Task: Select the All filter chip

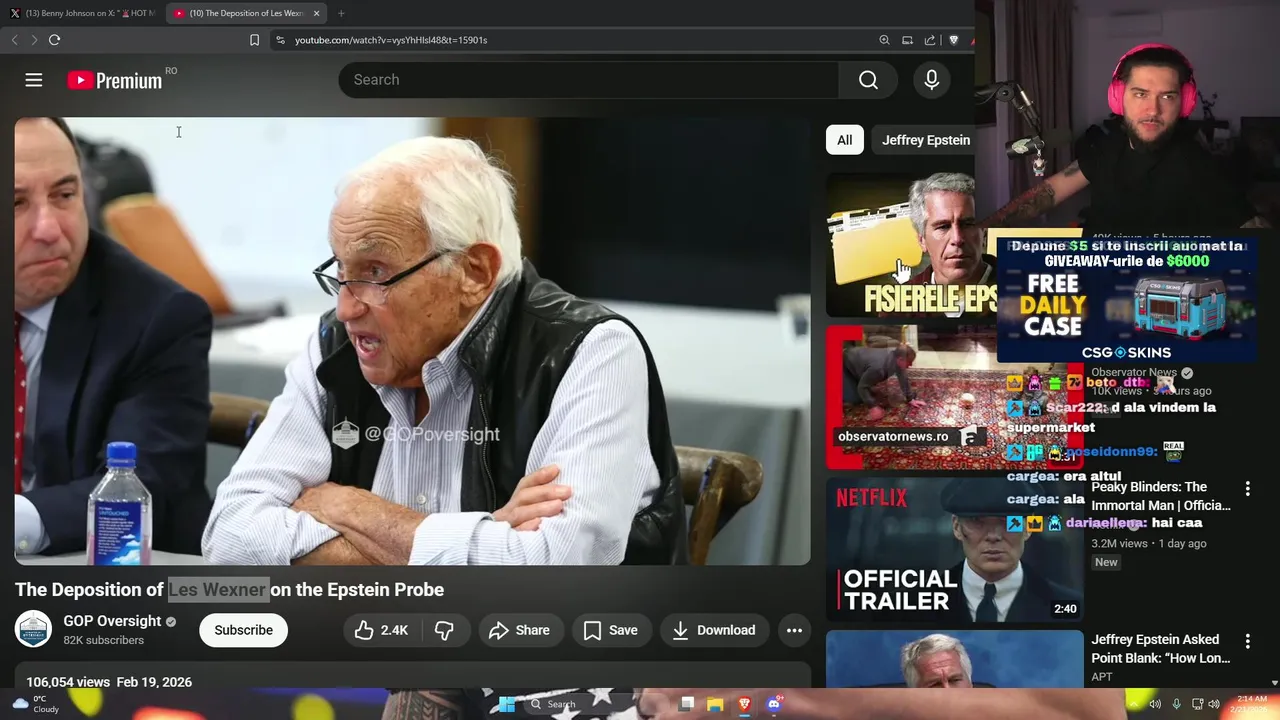Action: tap(845, 140)
